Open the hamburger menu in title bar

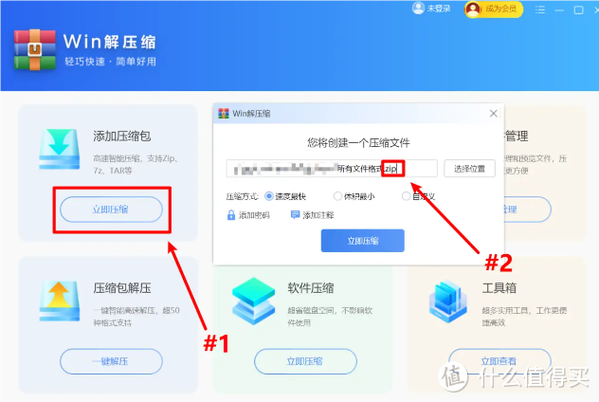pyautogui.click(x=540, y=10)
